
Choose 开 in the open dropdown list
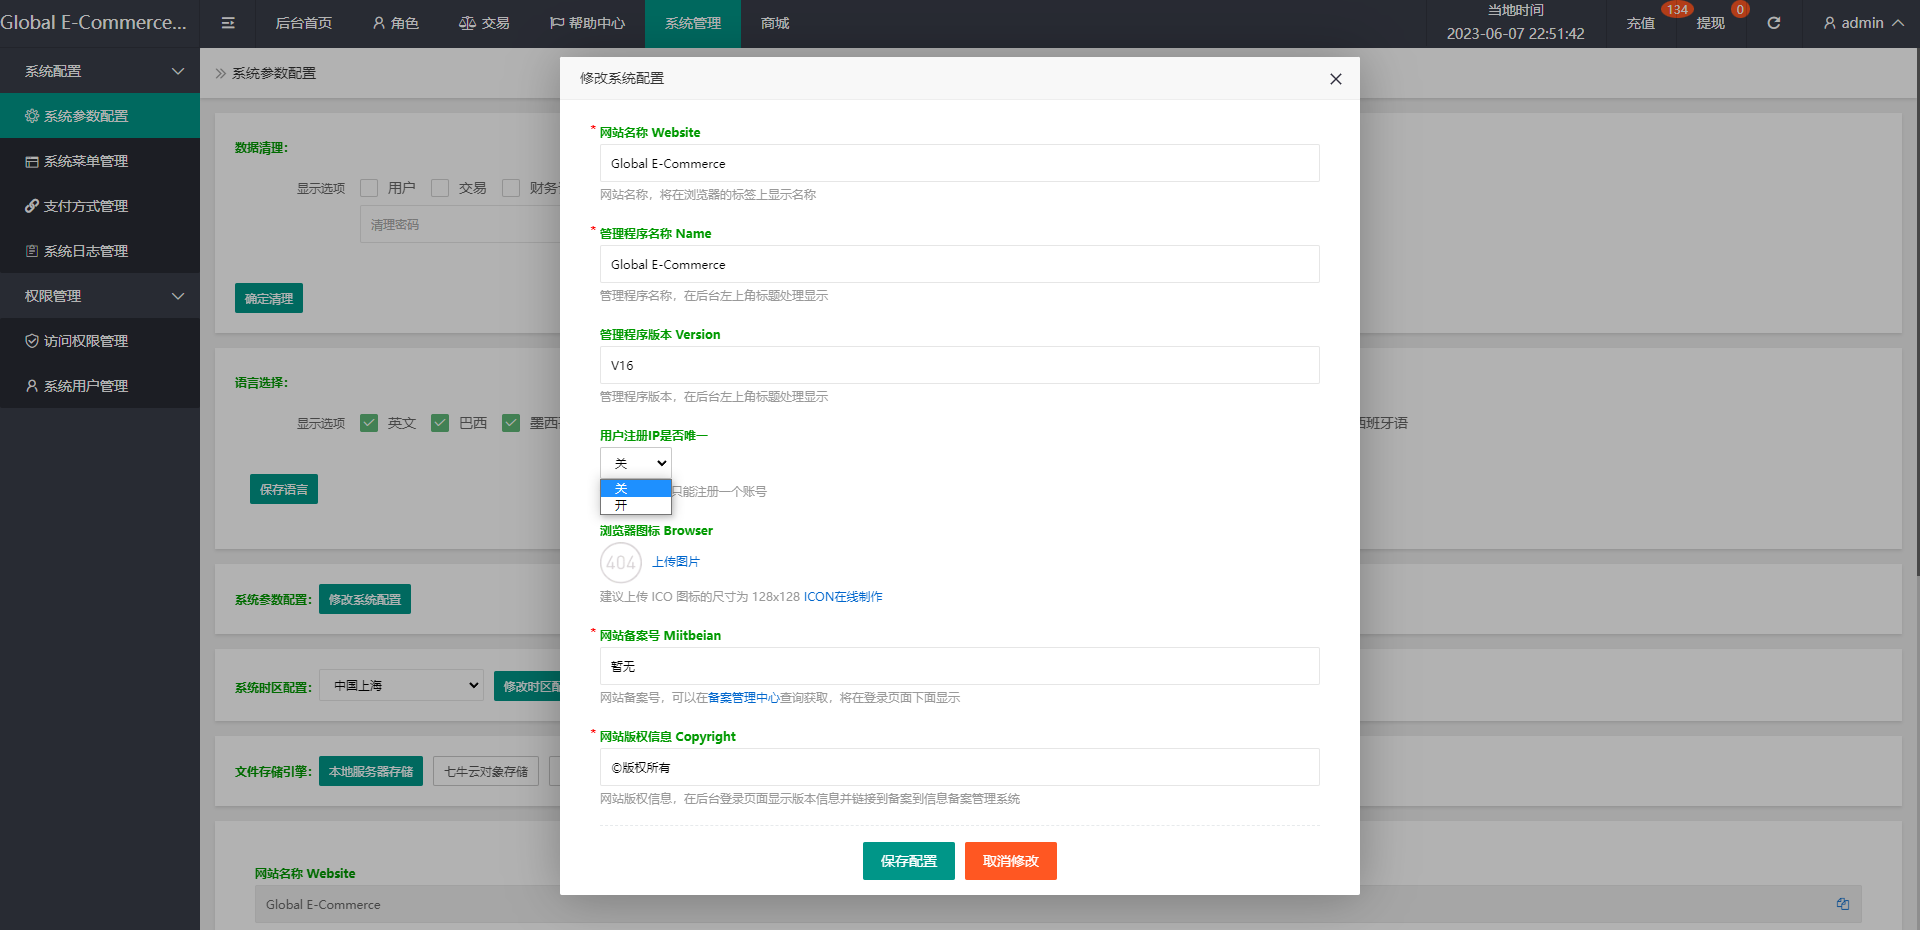[x=636, y=505]
